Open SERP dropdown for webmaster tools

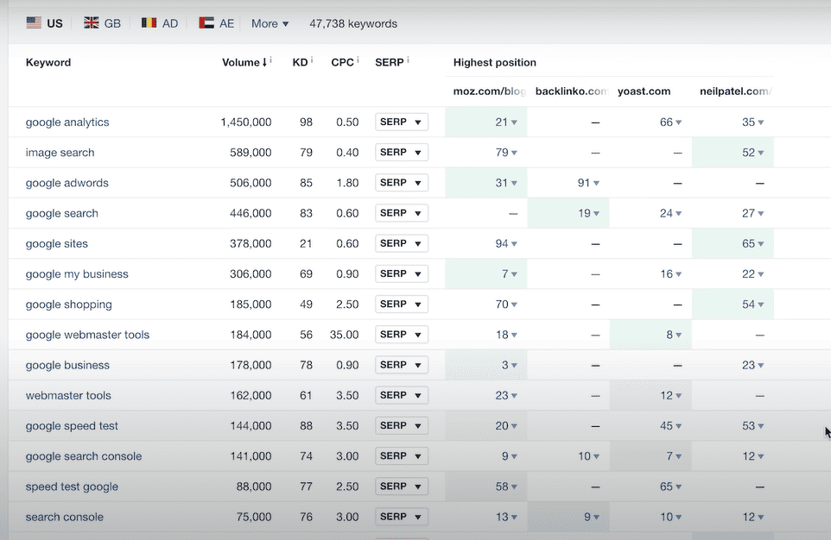click(x=401, y=395)
